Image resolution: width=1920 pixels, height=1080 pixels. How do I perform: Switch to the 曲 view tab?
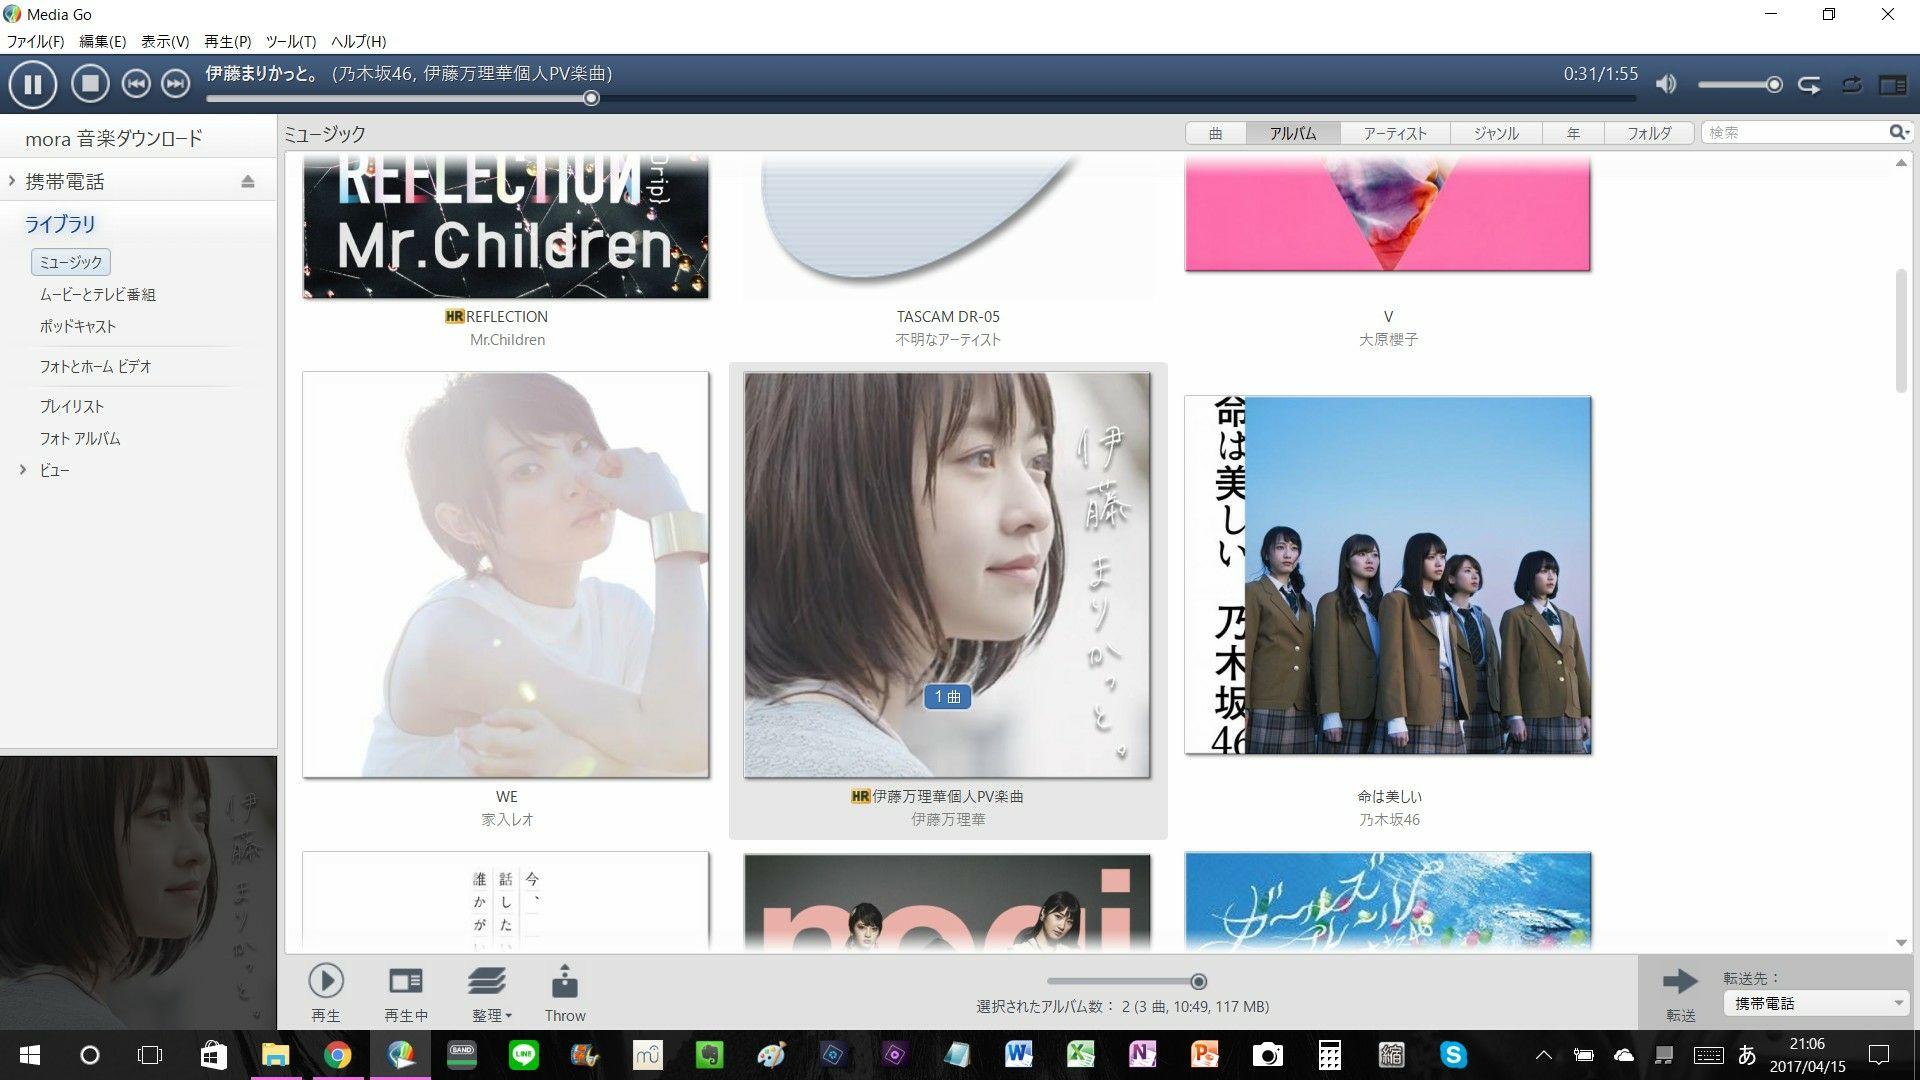tap(1215, 133)
